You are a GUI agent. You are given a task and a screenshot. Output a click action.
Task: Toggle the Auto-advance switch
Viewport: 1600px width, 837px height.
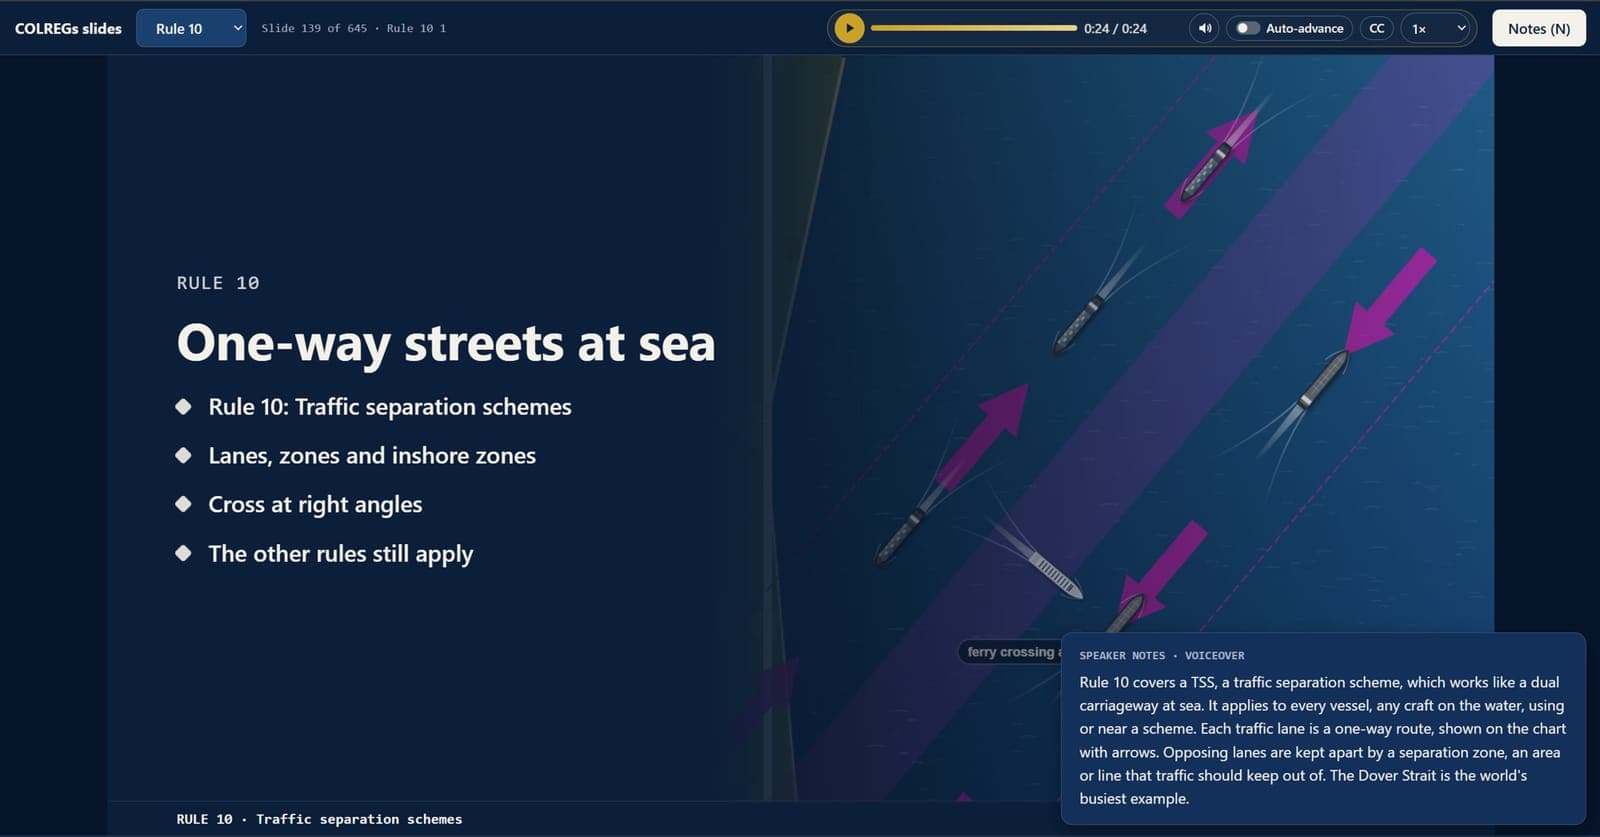pos(1247,28)
